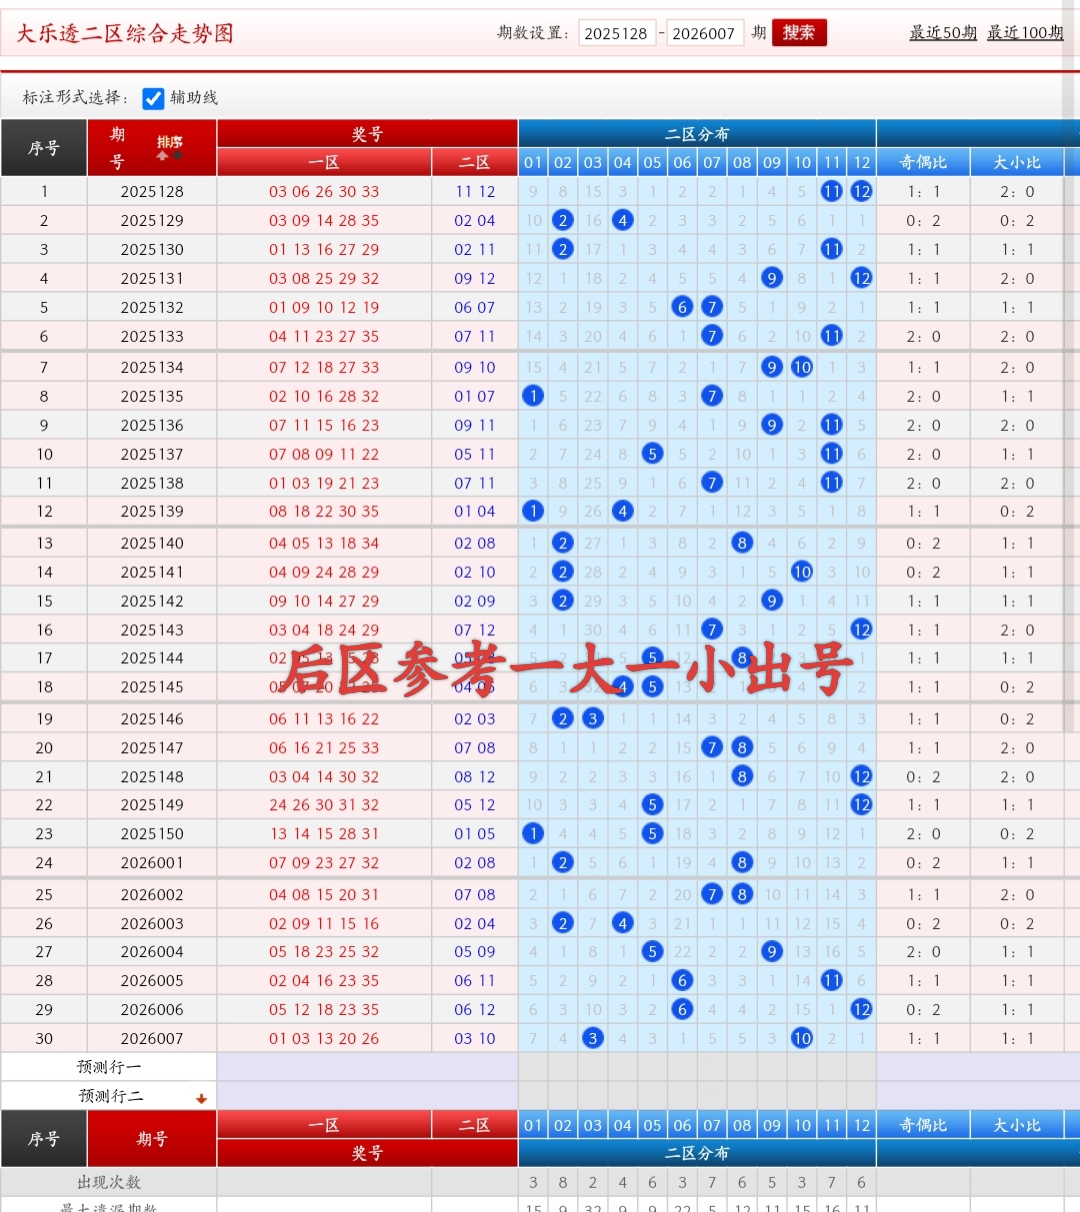This screenshot has width=1080, height=1212.
Task: Click blue ball 01 in row 2025135
Action: (x=533, y=396)
